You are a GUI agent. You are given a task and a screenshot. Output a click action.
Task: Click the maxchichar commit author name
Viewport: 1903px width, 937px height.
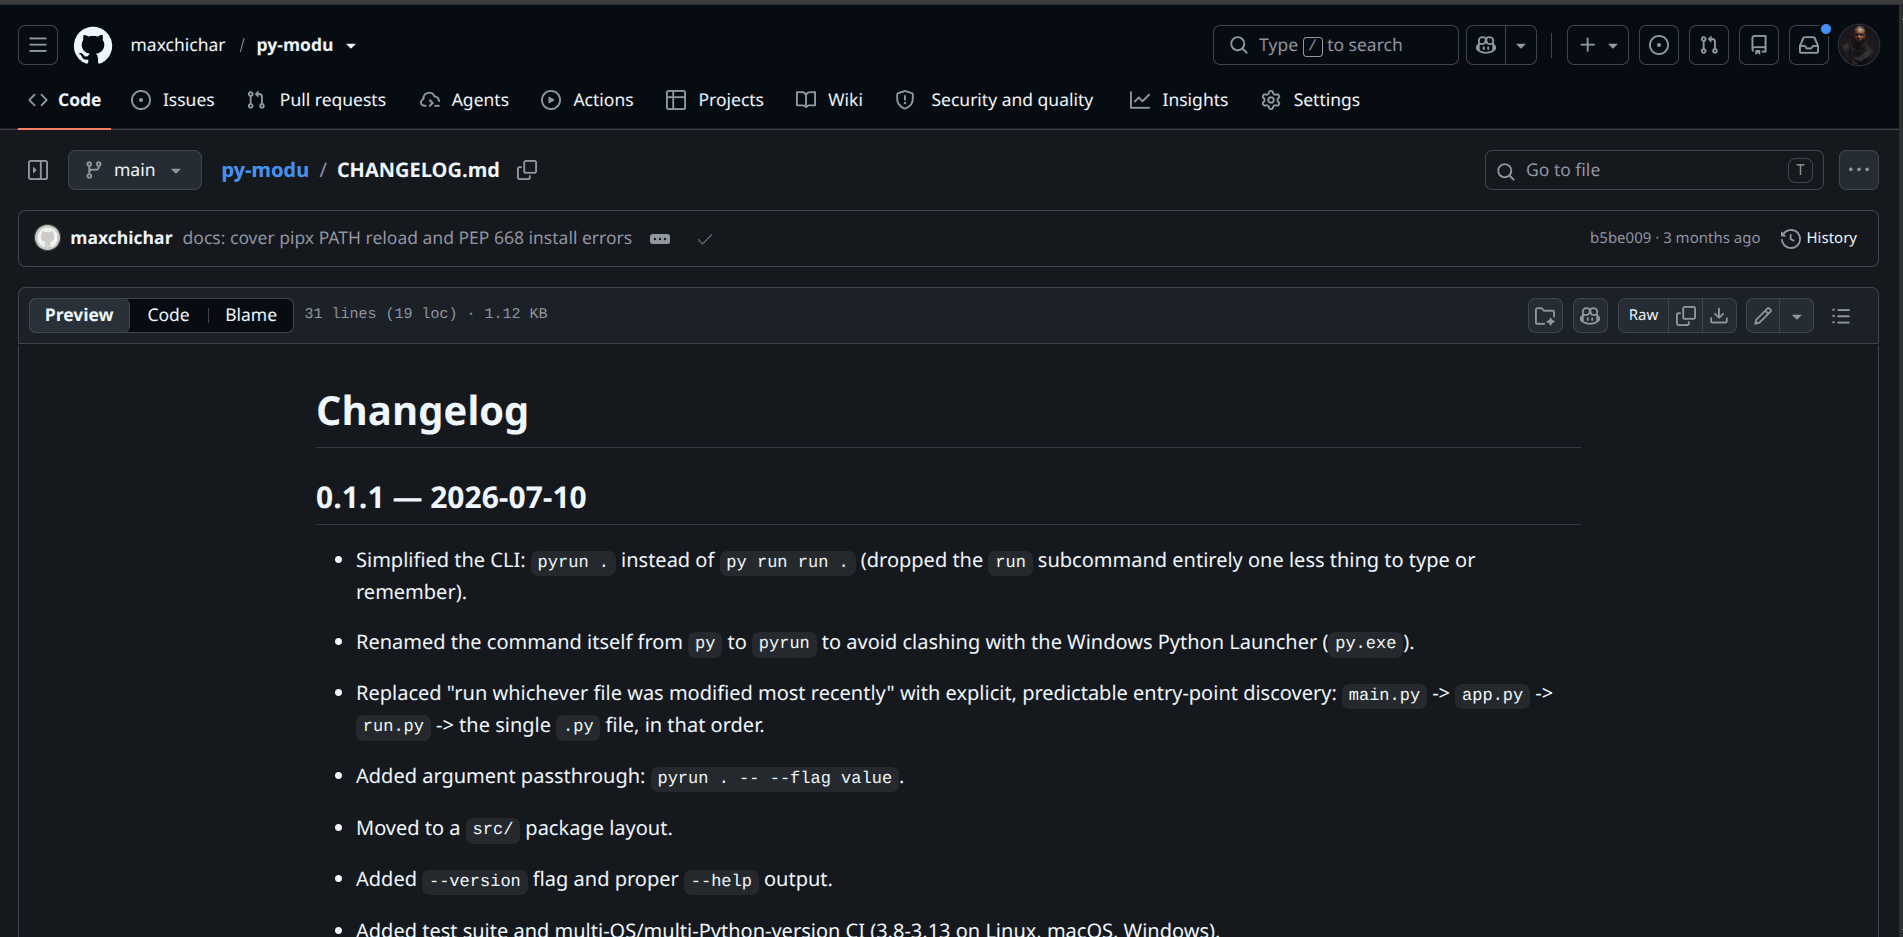(121, 238)
